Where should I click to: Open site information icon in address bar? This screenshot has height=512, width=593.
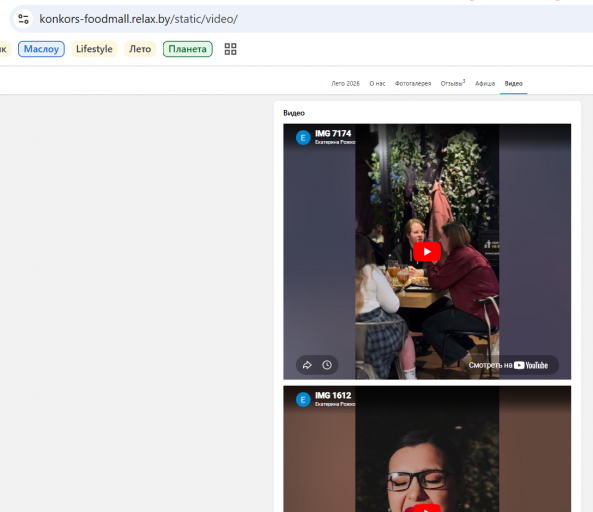(x=23, y=19)
